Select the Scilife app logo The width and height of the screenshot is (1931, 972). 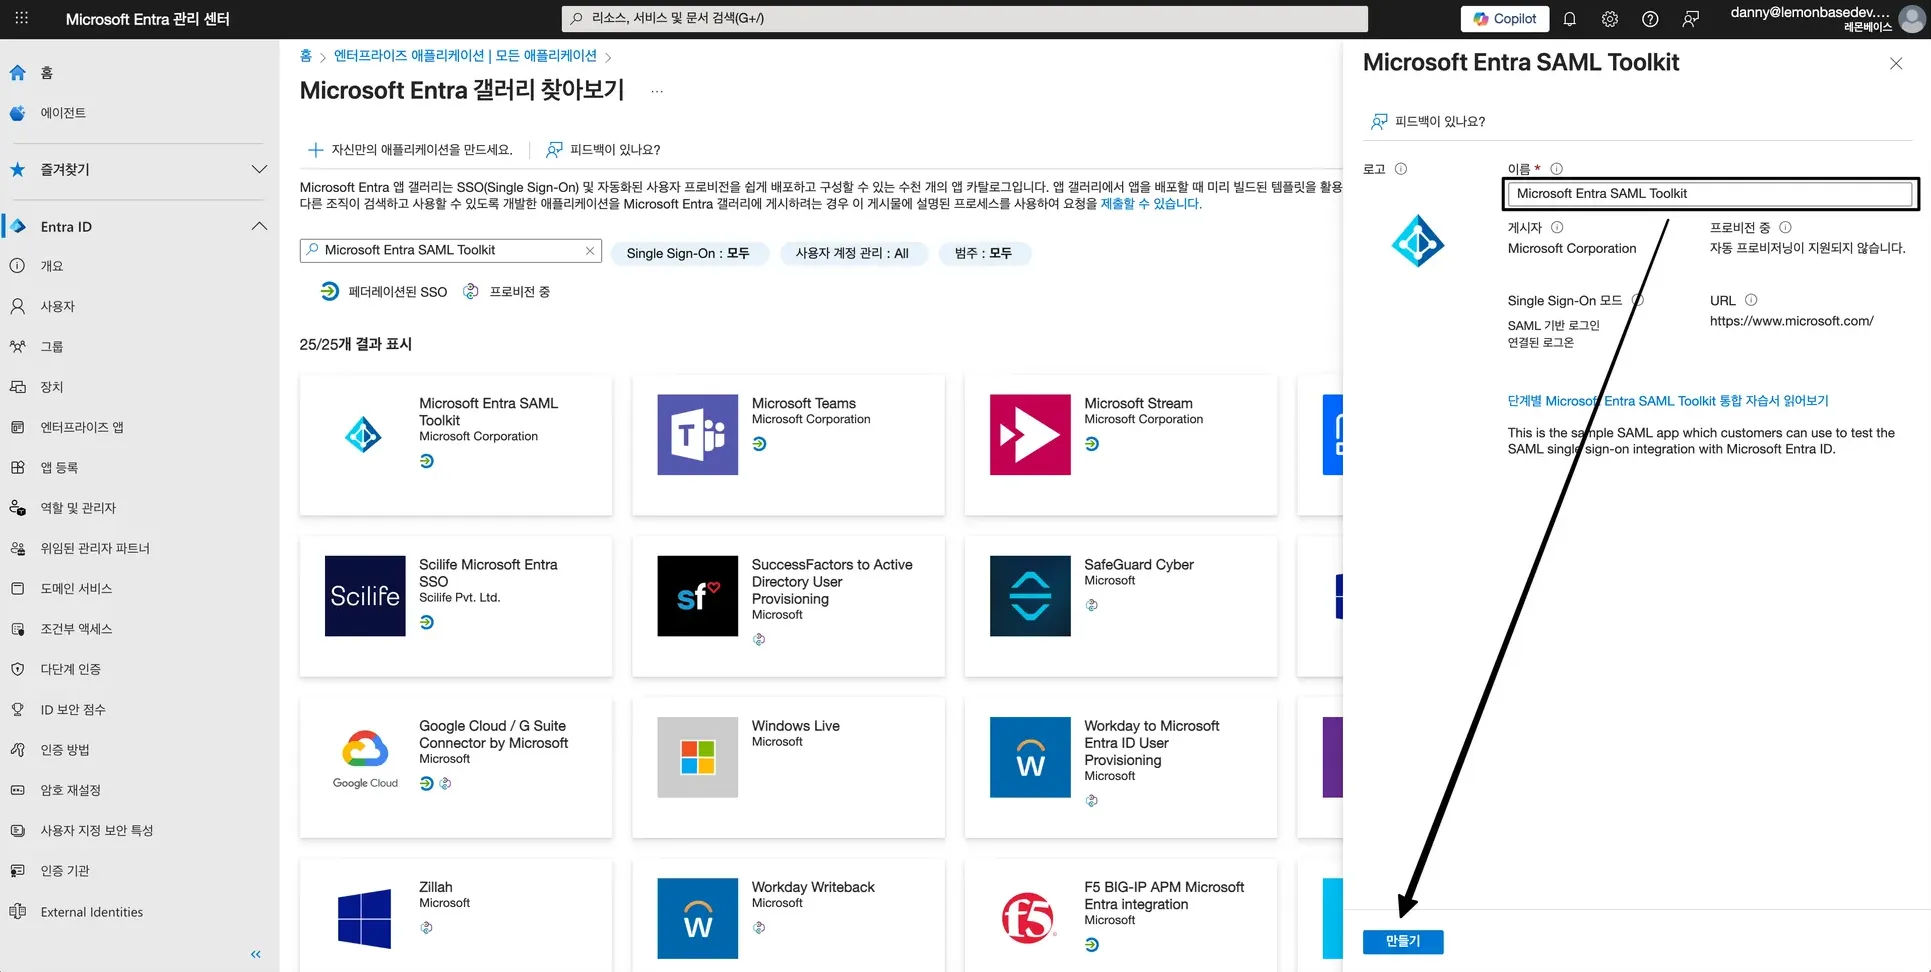[365, 596]
